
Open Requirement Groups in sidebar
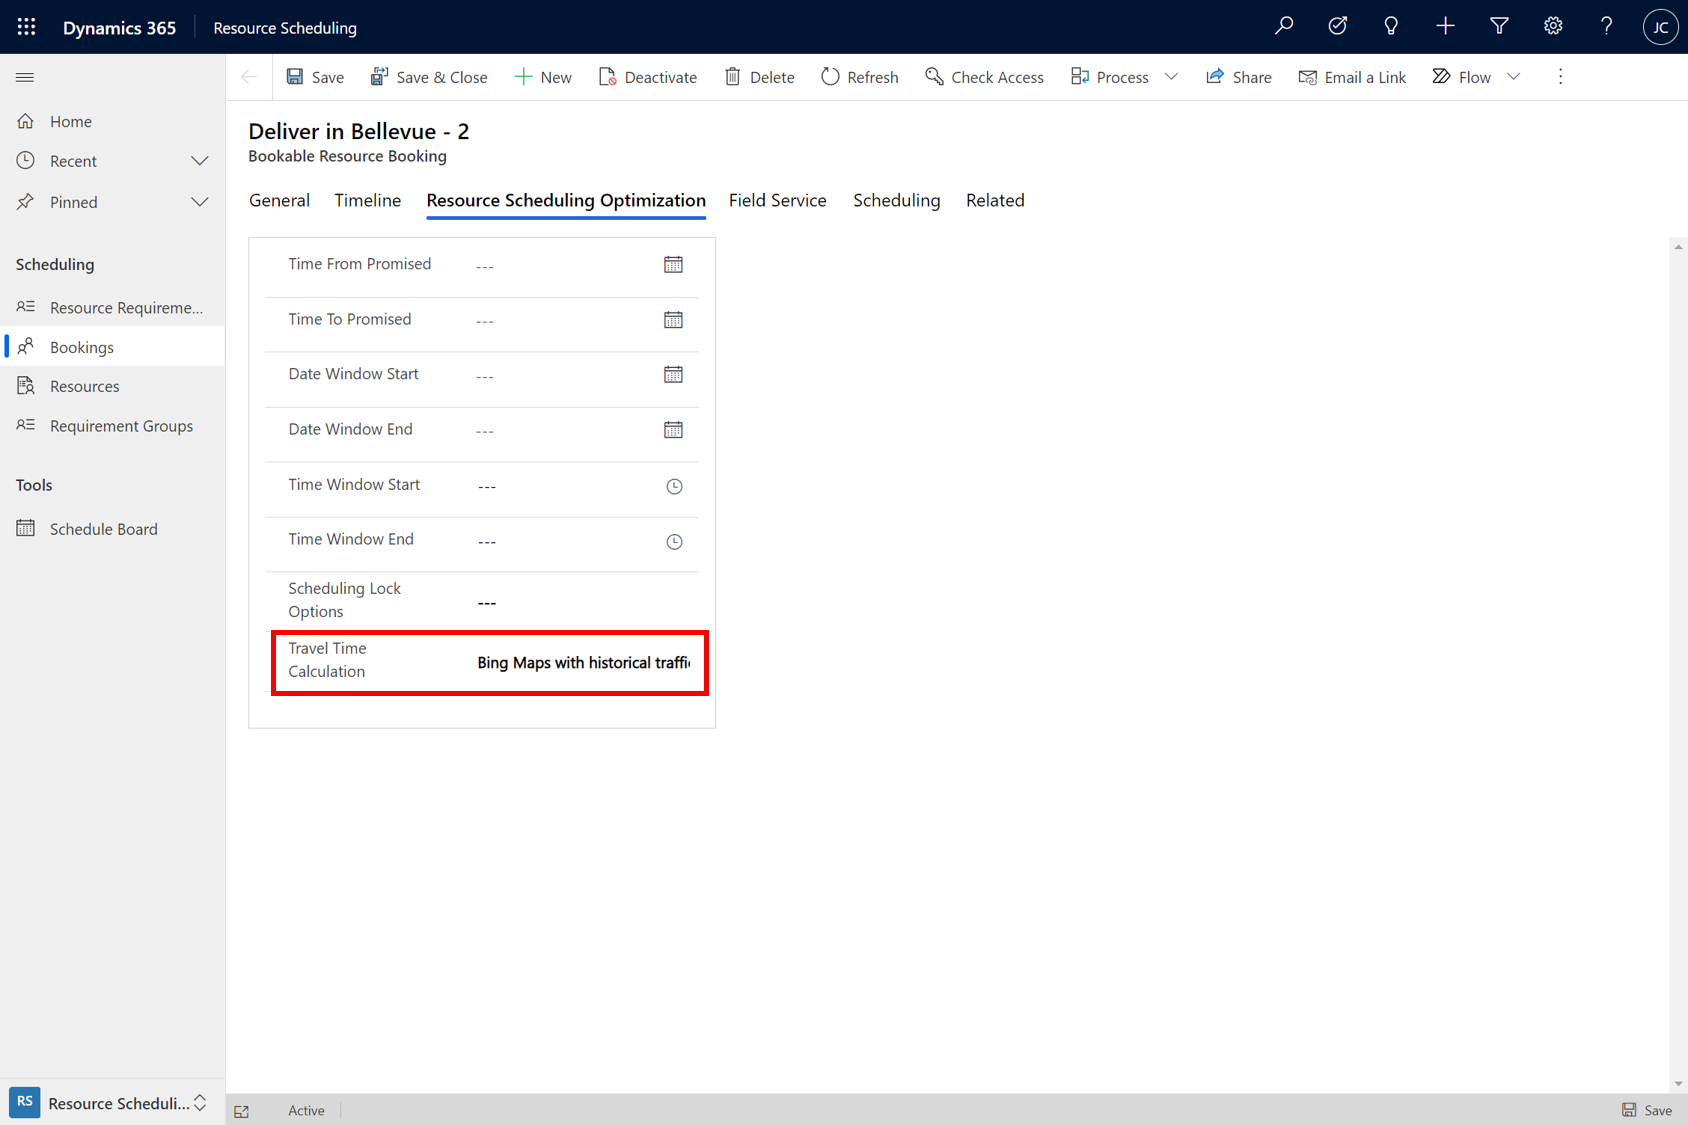(112, 426)
